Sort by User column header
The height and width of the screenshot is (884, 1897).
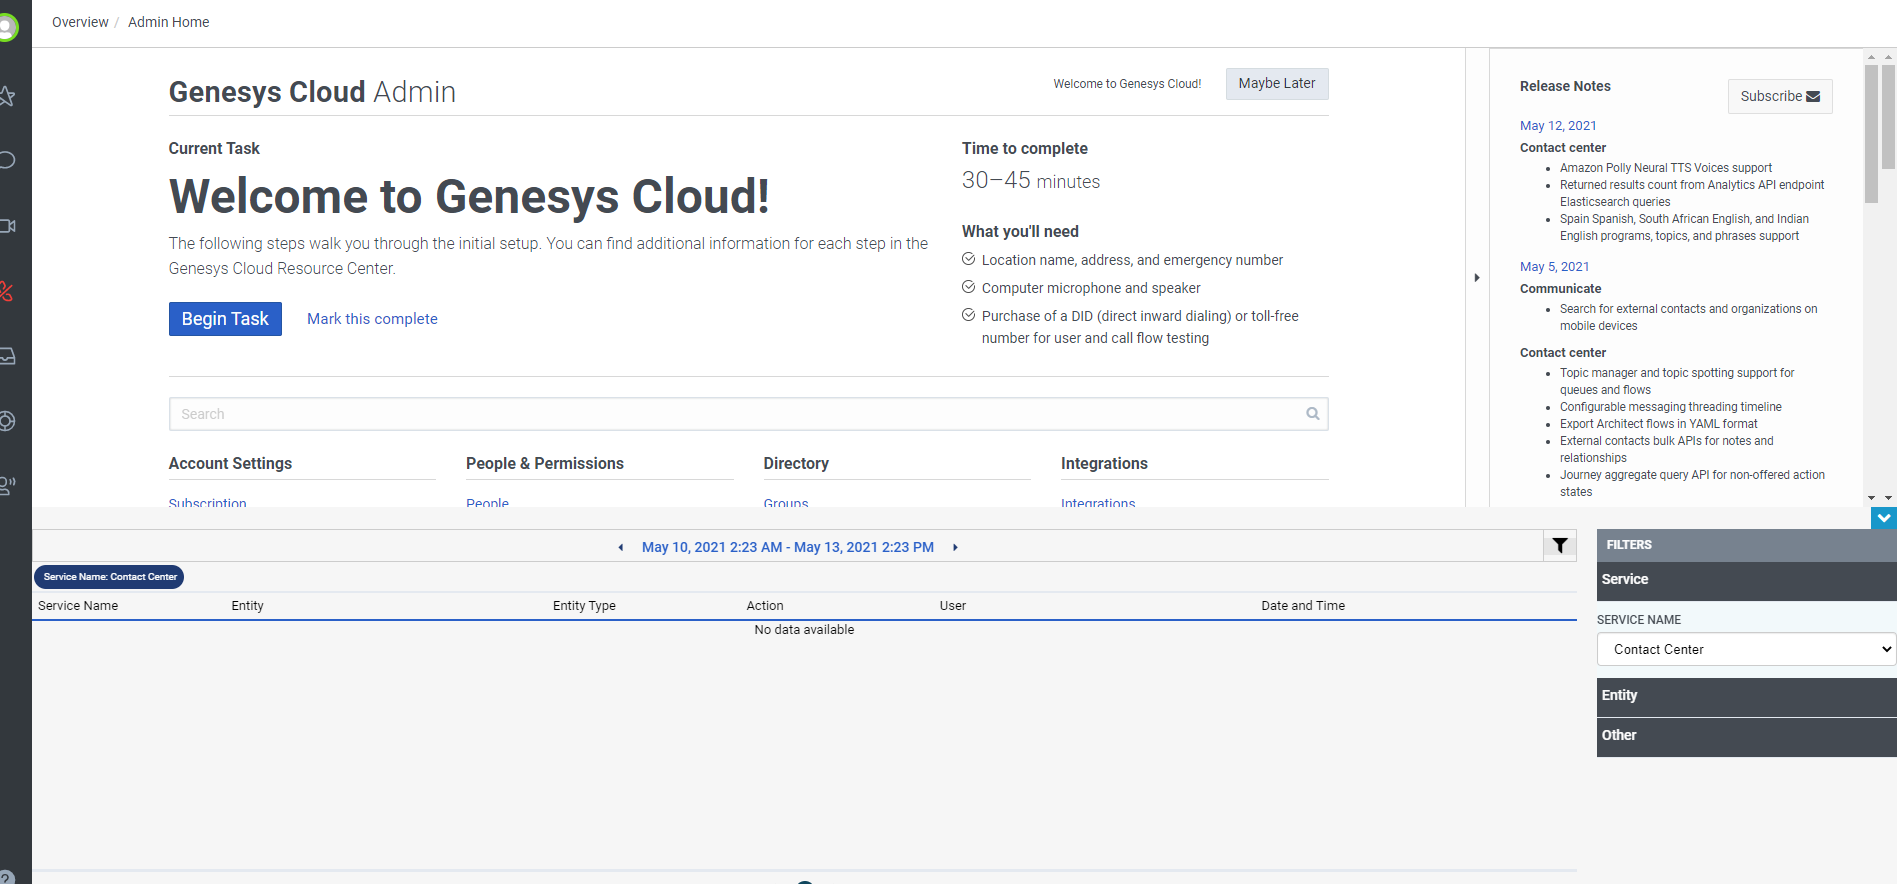pos(953,606)
